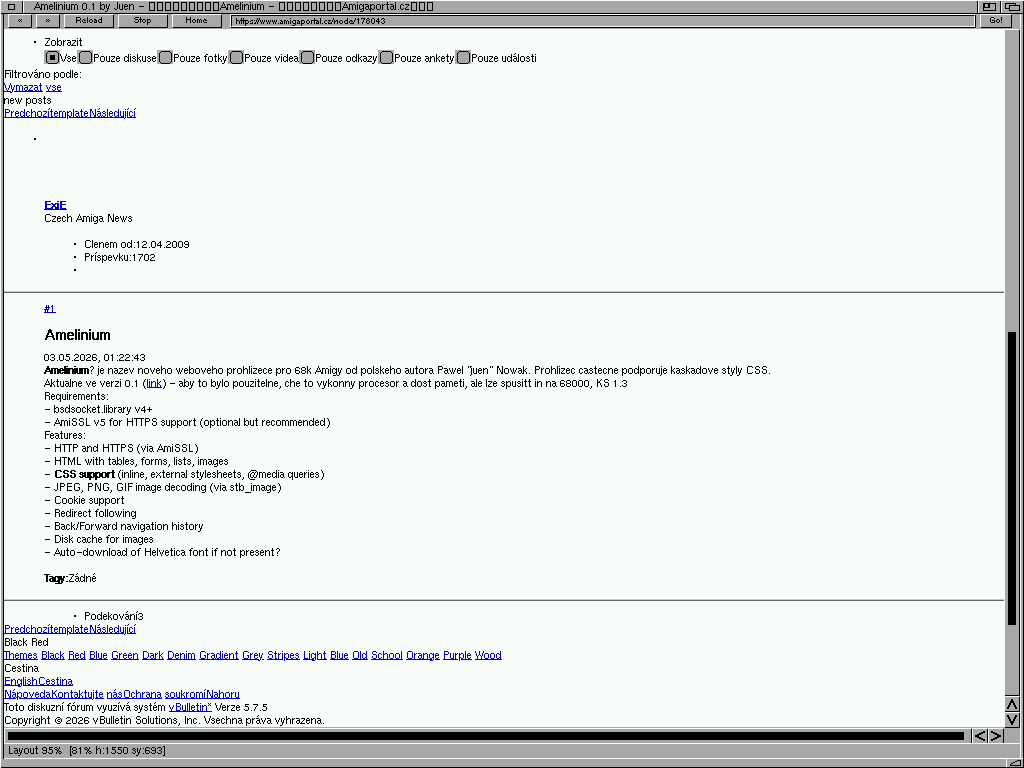Click the scroll right arrow

(996, 736)
